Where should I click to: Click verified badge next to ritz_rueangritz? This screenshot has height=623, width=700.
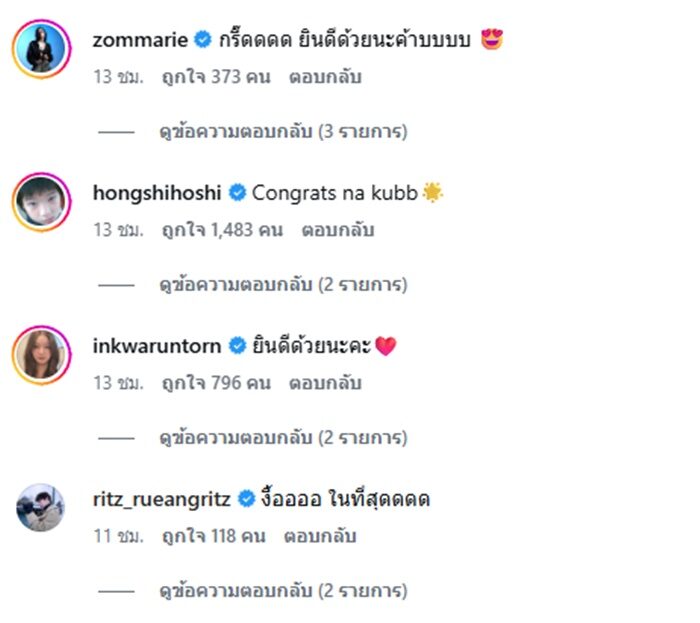[x=246, y=498]
